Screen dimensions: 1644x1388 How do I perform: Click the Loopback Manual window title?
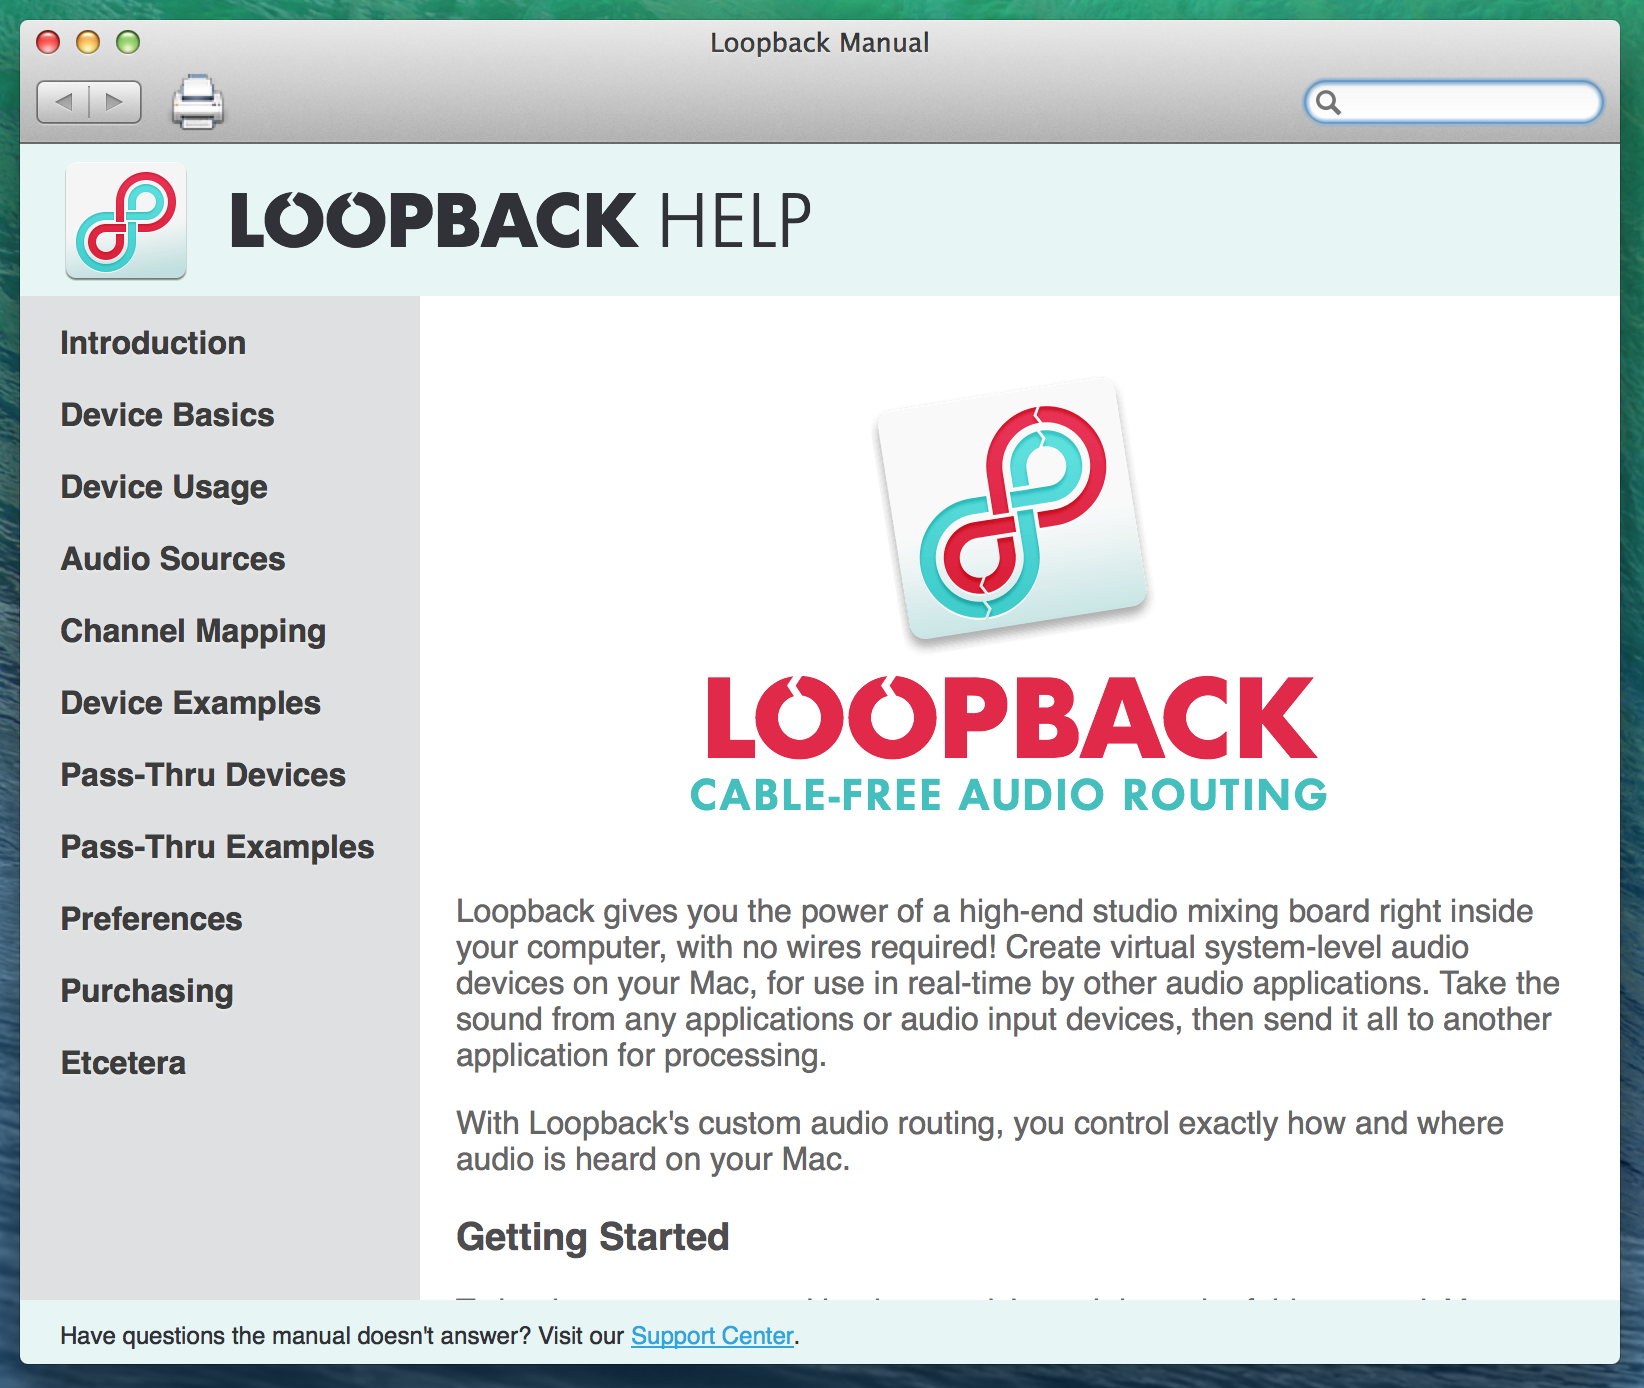click(820, 43)
